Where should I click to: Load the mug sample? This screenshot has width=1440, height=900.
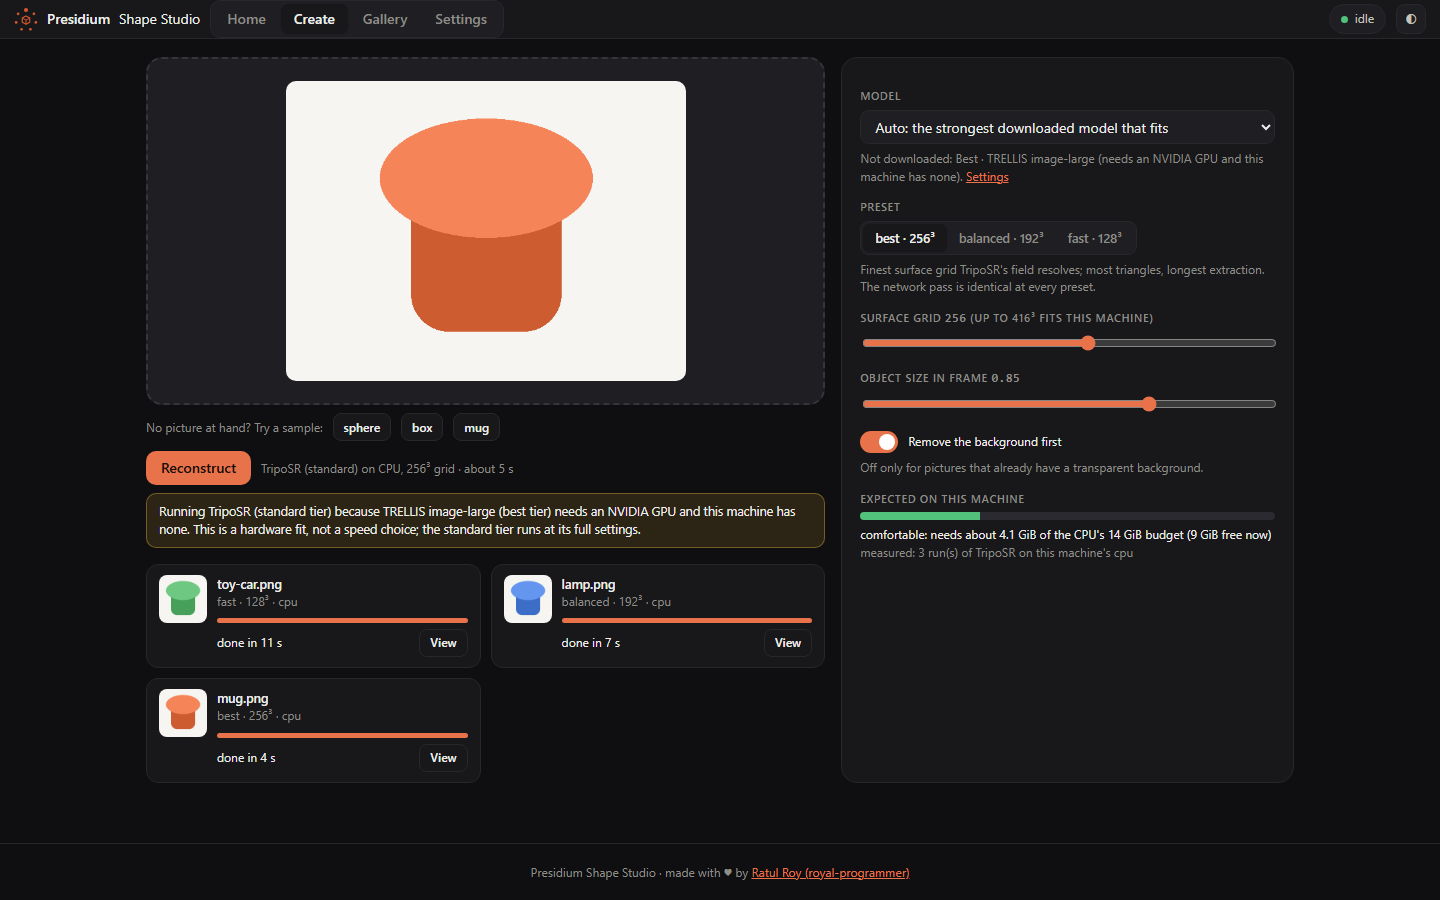(476, 428)
